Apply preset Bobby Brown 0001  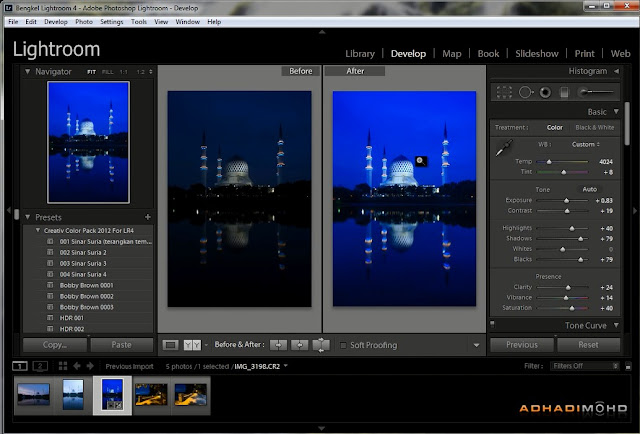[x=87, y=285]
